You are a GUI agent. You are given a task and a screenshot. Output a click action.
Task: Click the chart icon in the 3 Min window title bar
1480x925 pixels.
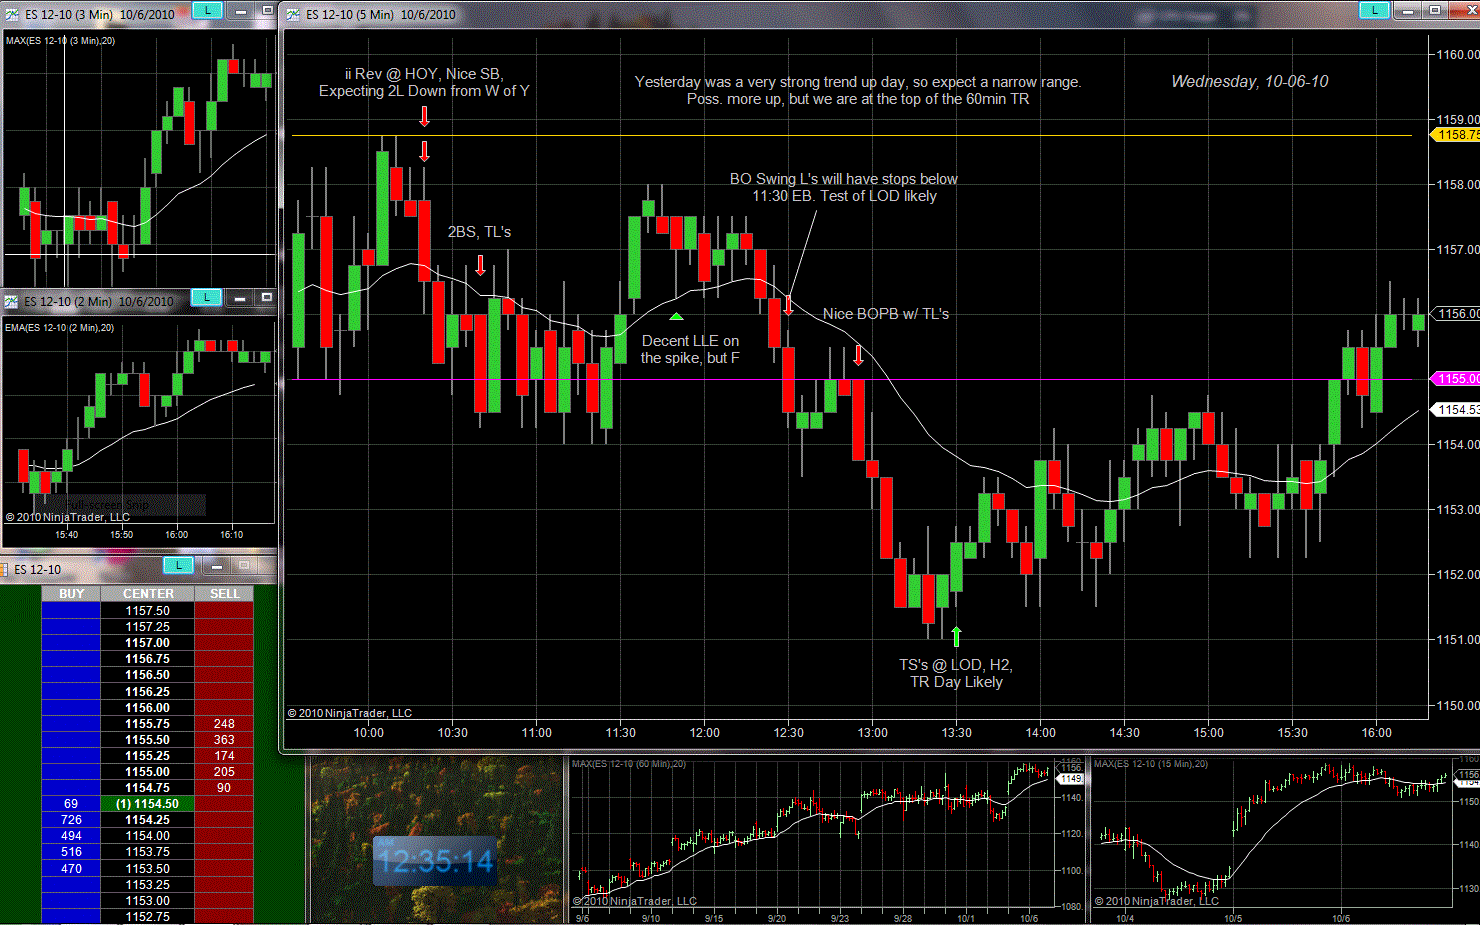pyautogui.click(x=12, y=14)
